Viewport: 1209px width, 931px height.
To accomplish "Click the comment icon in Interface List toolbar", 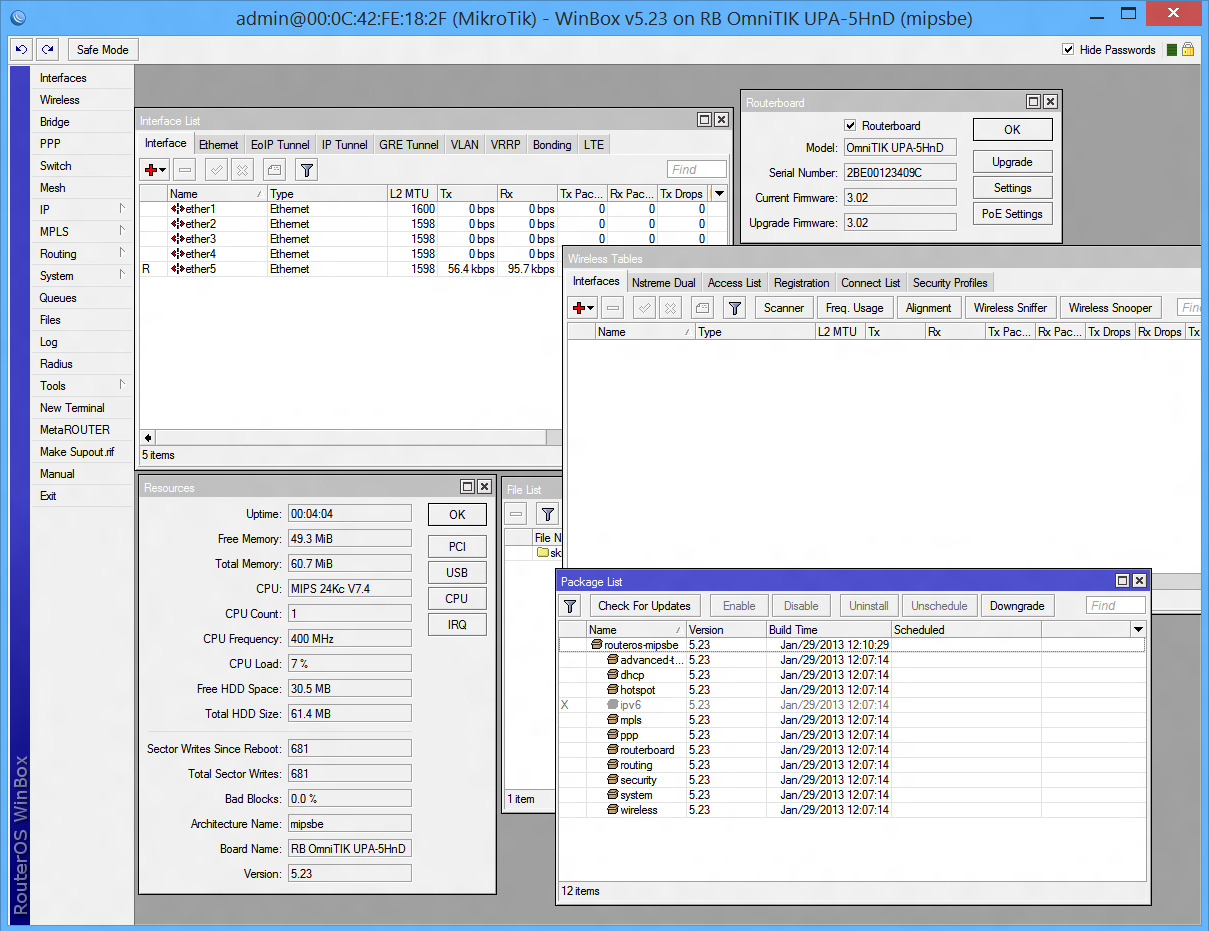I will [x=274, y=170].
